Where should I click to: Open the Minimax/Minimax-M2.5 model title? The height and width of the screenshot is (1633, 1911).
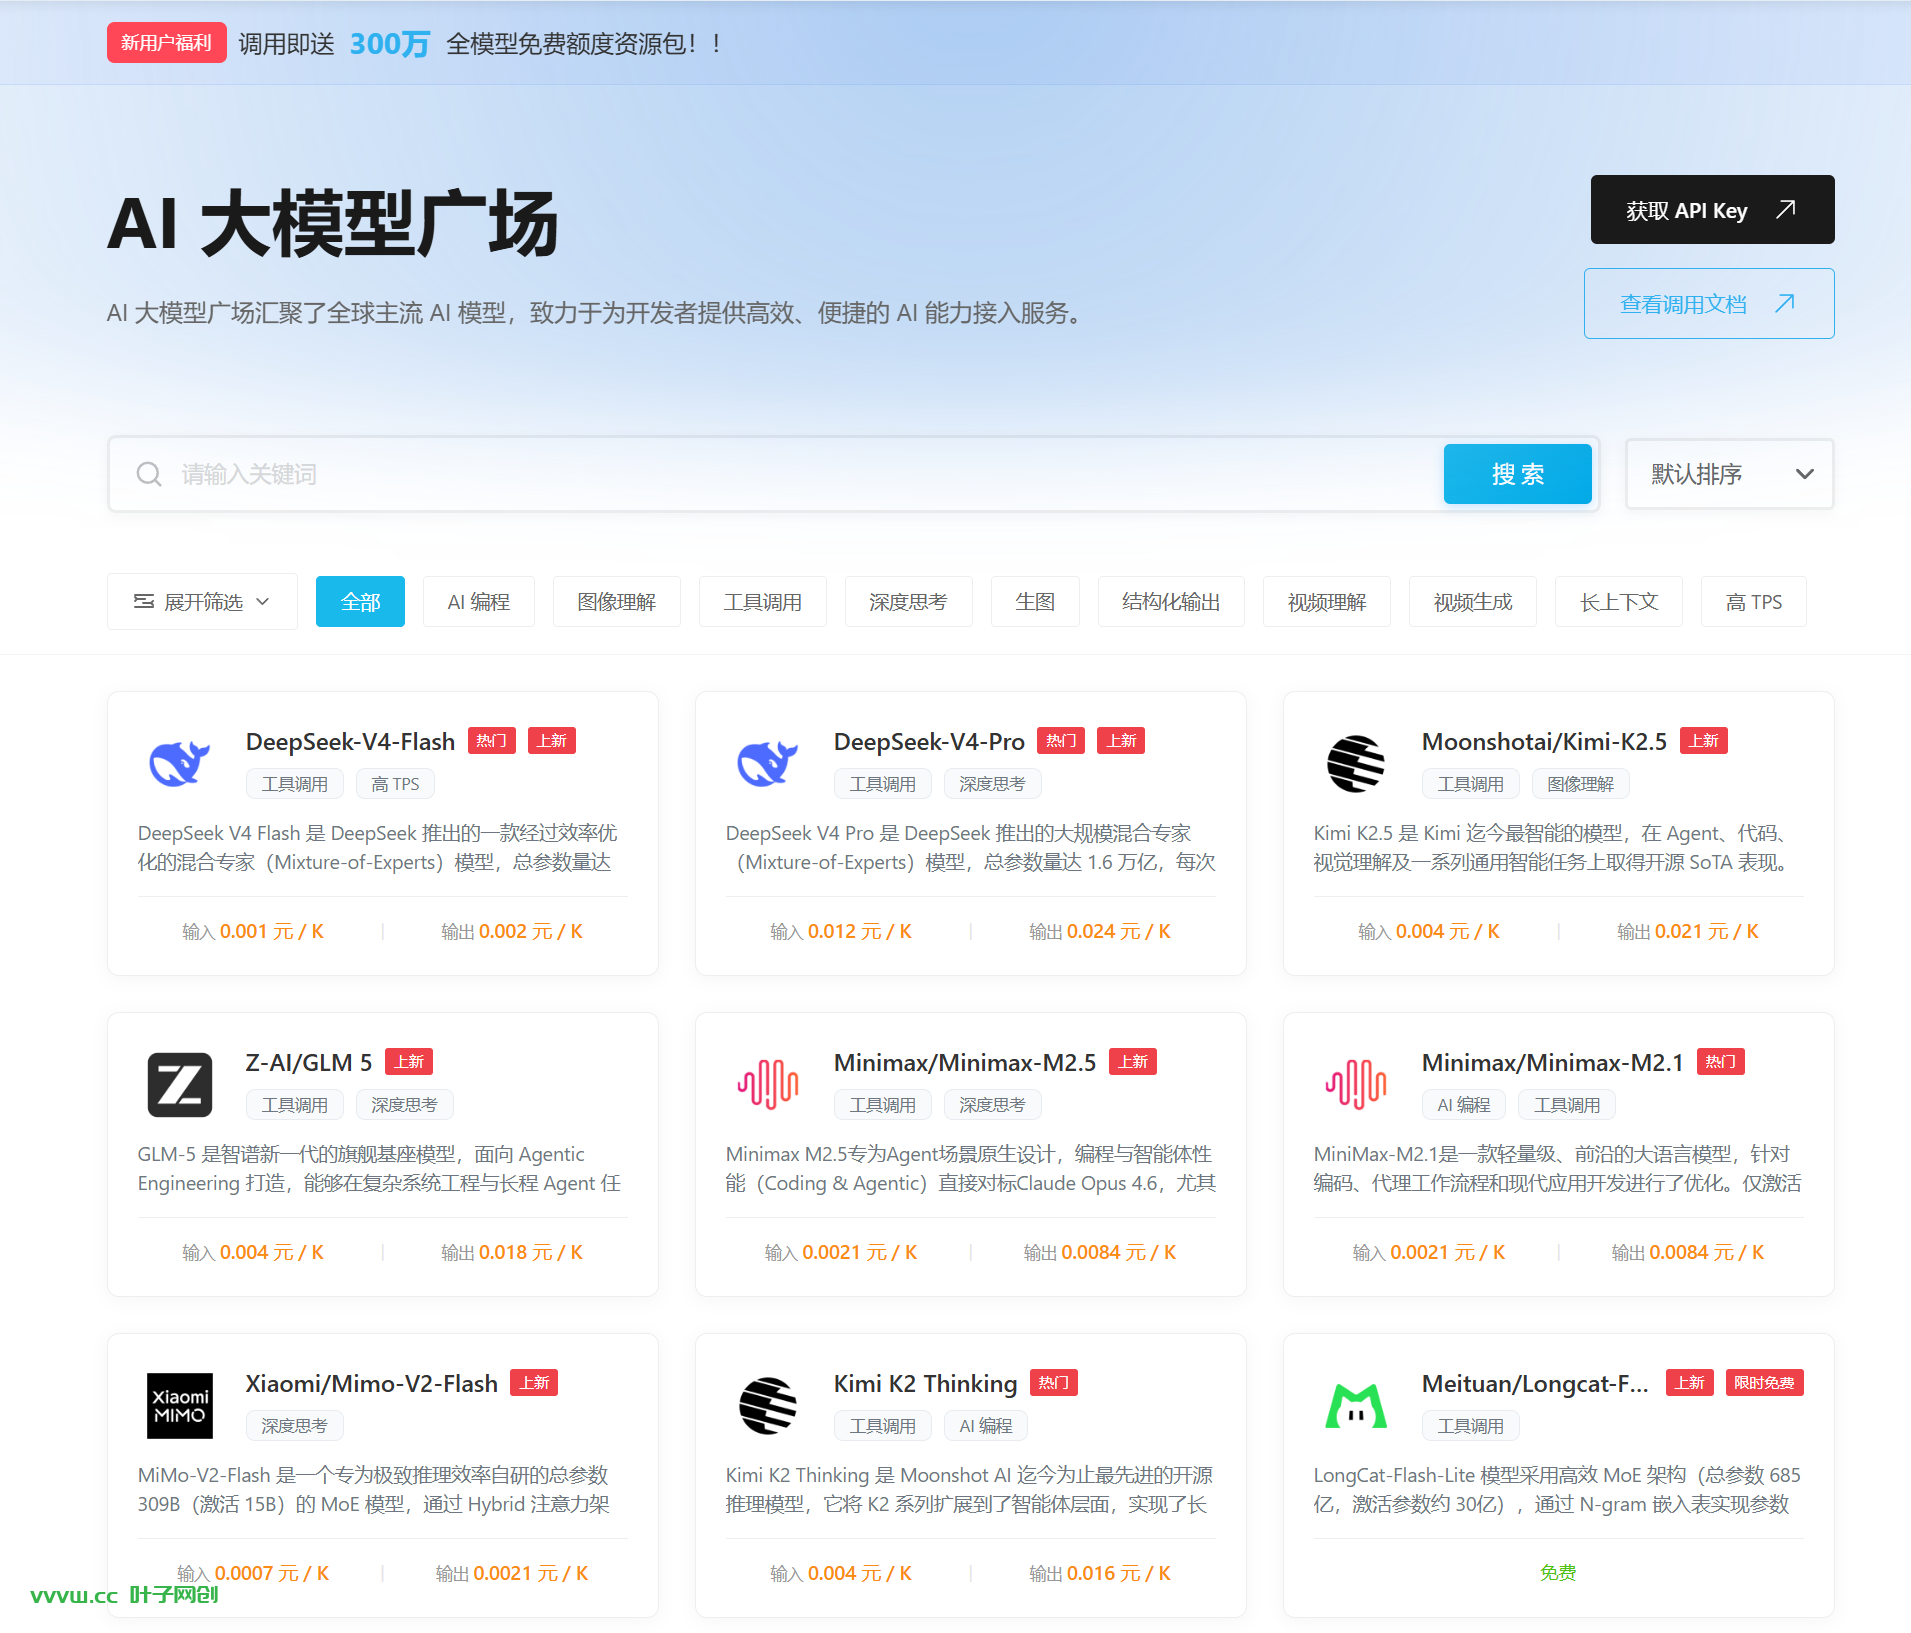tap(965, 1063)
